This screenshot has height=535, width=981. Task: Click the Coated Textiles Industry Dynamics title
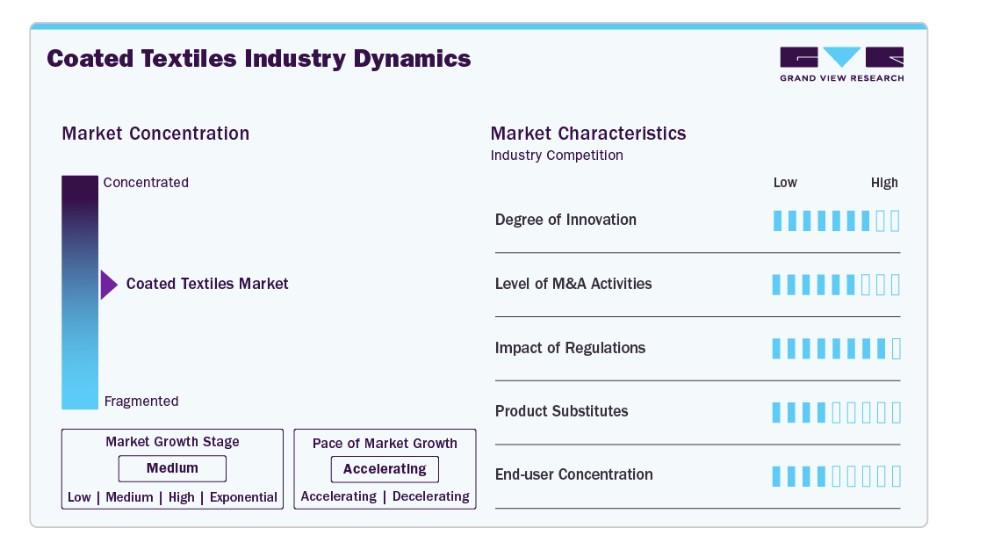point(258,59)
